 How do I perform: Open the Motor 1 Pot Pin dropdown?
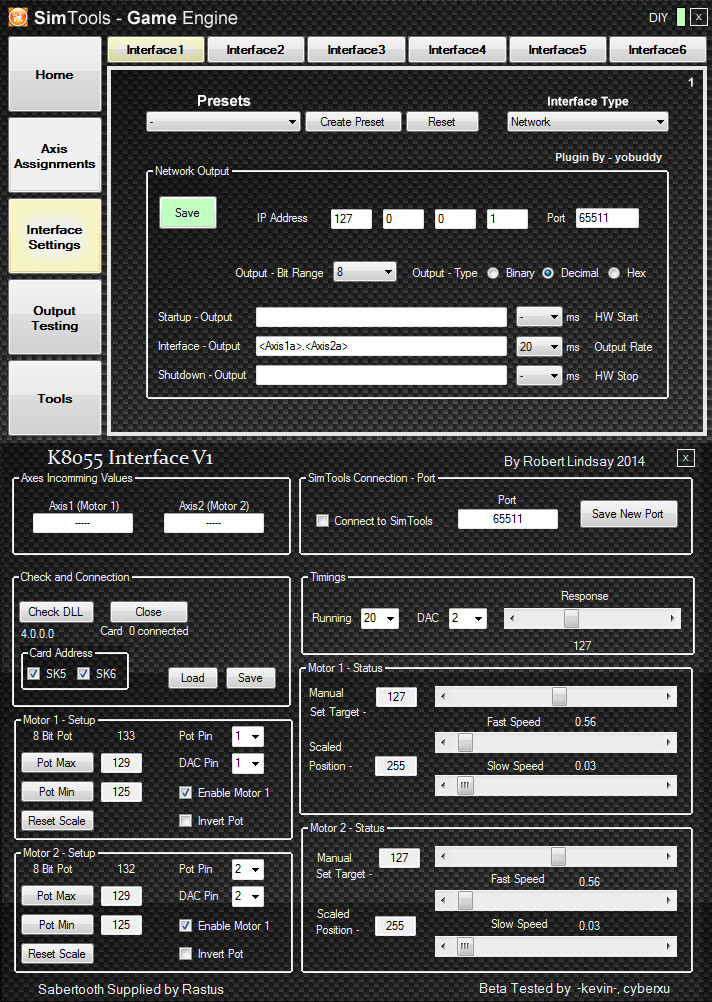tap(248, 736)
